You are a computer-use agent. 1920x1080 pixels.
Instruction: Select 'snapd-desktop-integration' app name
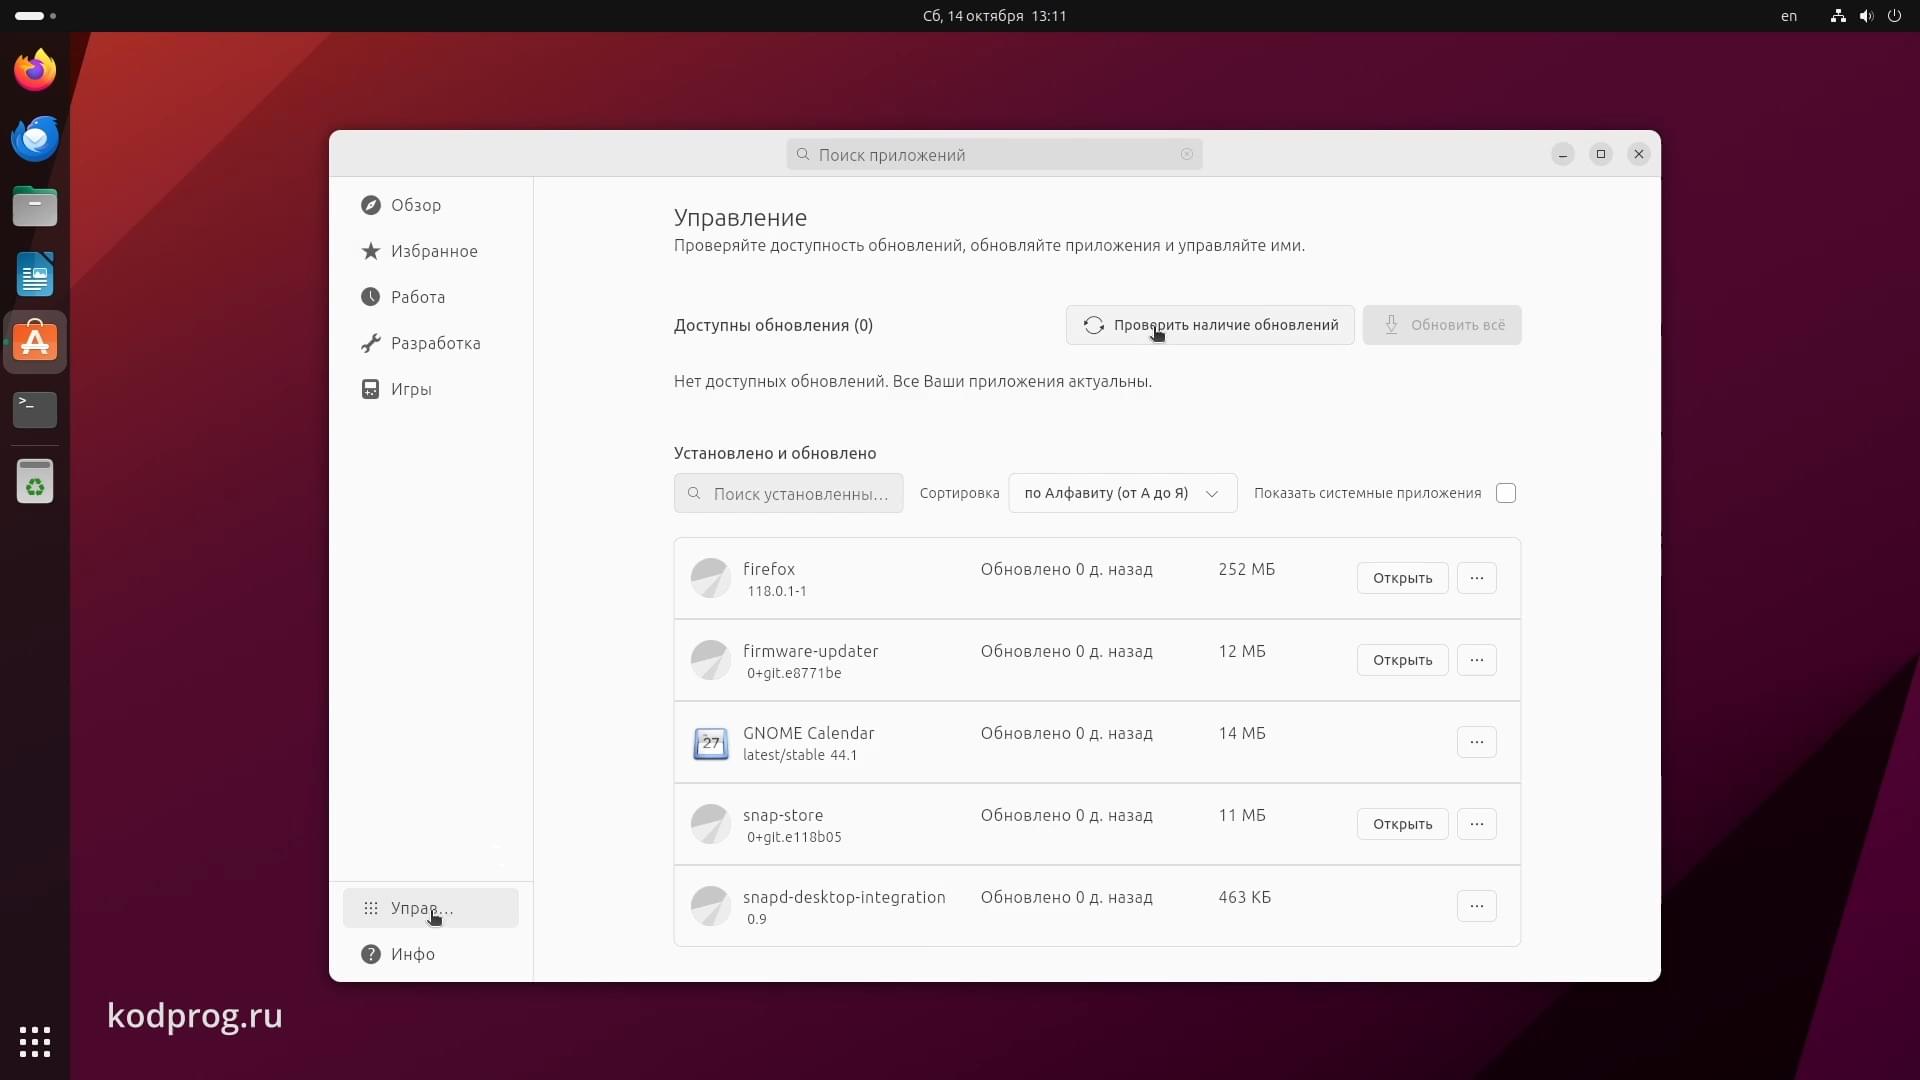844,897
